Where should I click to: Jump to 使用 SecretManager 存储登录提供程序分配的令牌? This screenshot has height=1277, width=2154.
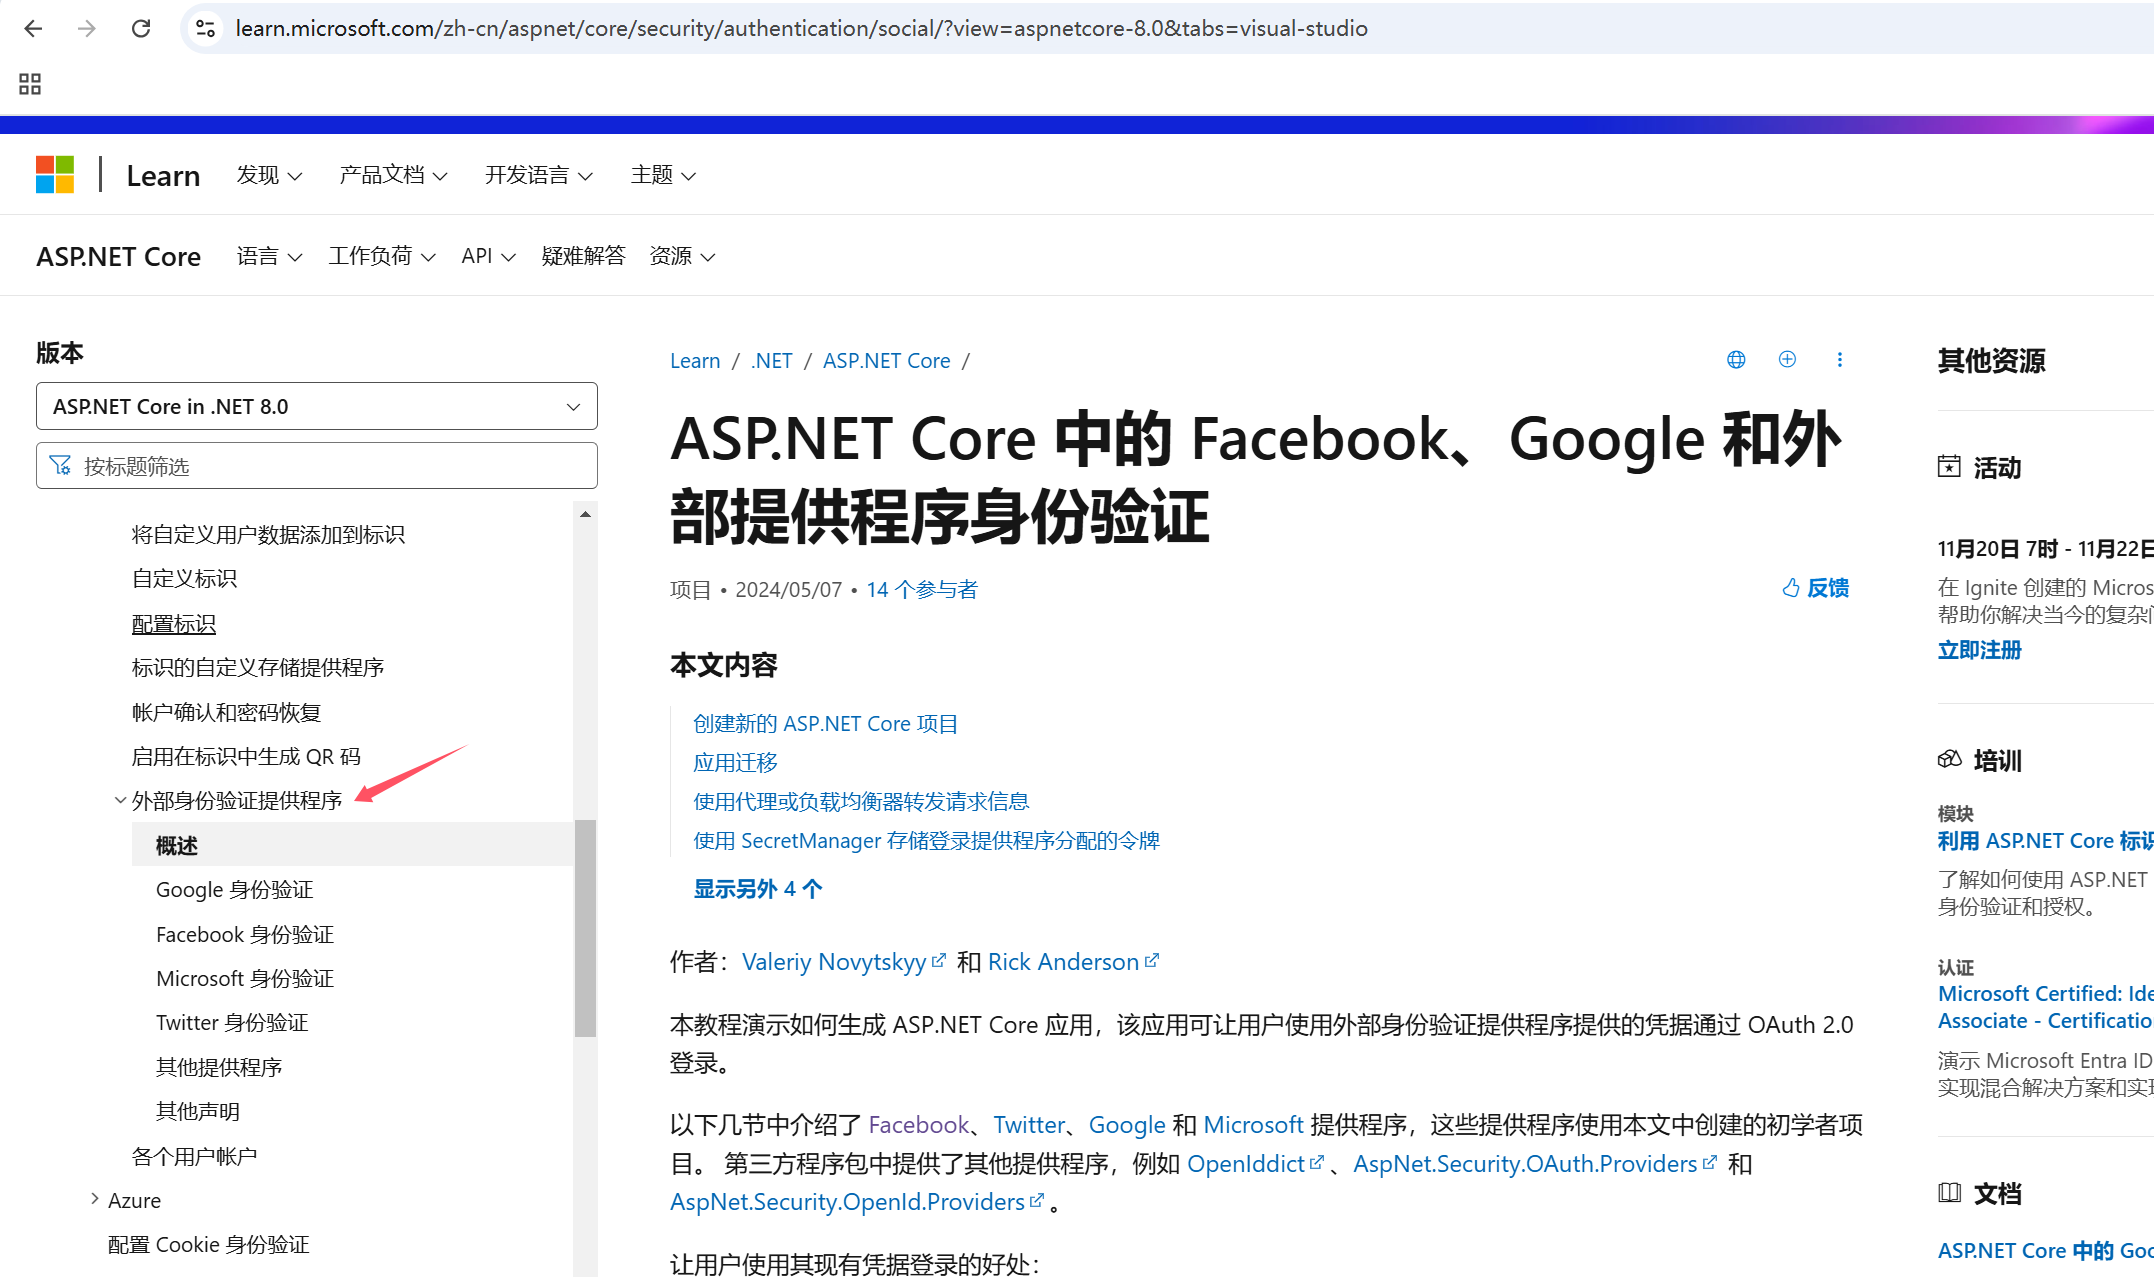point(927,841)
